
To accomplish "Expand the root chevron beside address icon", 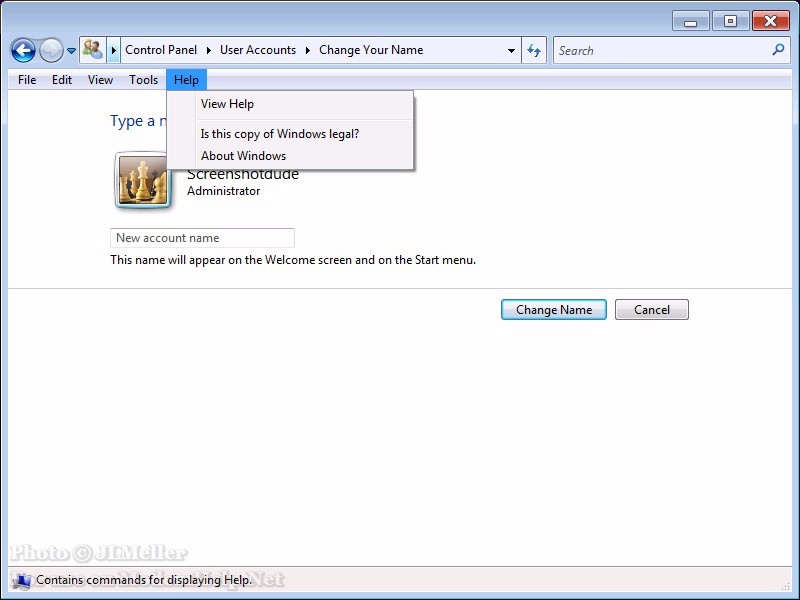I will pyautogui.click(x=114, y=50).
